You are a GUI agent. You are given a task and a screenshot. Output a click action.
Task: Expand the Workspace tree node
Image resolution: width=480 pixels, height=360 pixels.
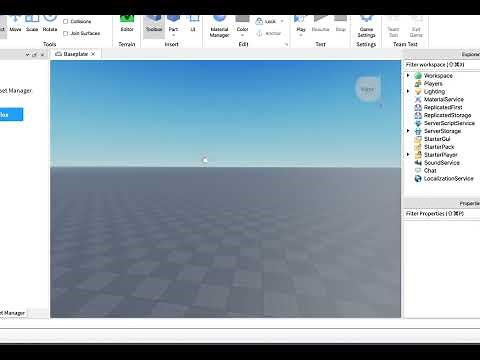pyautogui.click(x=408, y=76)
